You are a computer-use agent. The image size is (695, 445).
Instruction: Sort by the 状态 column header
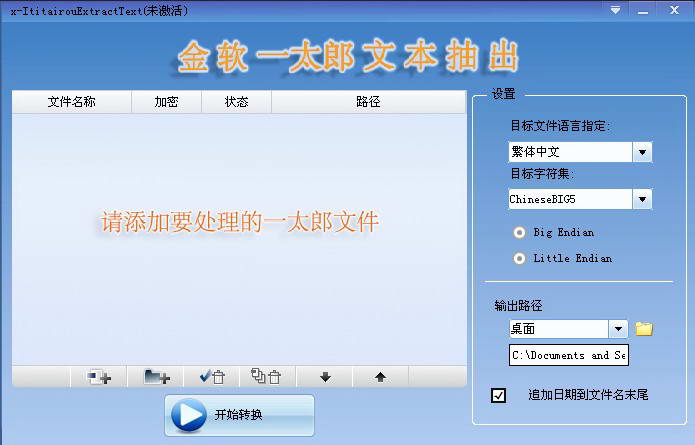click(x=237, y=102)
